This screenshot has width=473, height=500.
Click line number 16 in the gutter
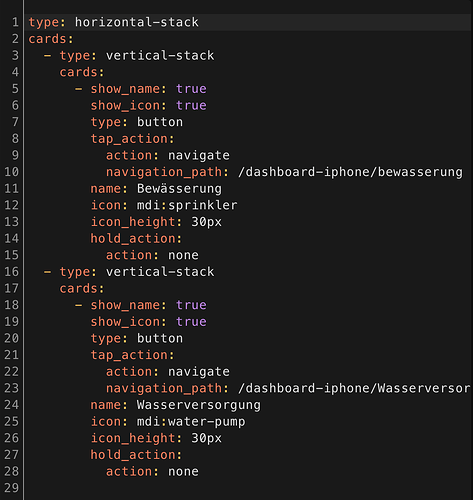coord(12,272)
